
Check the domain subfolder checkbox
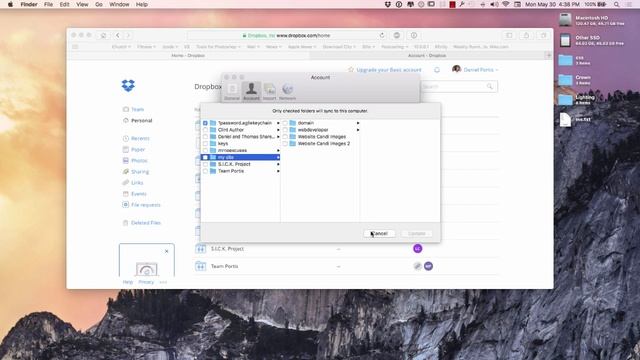pos(285,123)
